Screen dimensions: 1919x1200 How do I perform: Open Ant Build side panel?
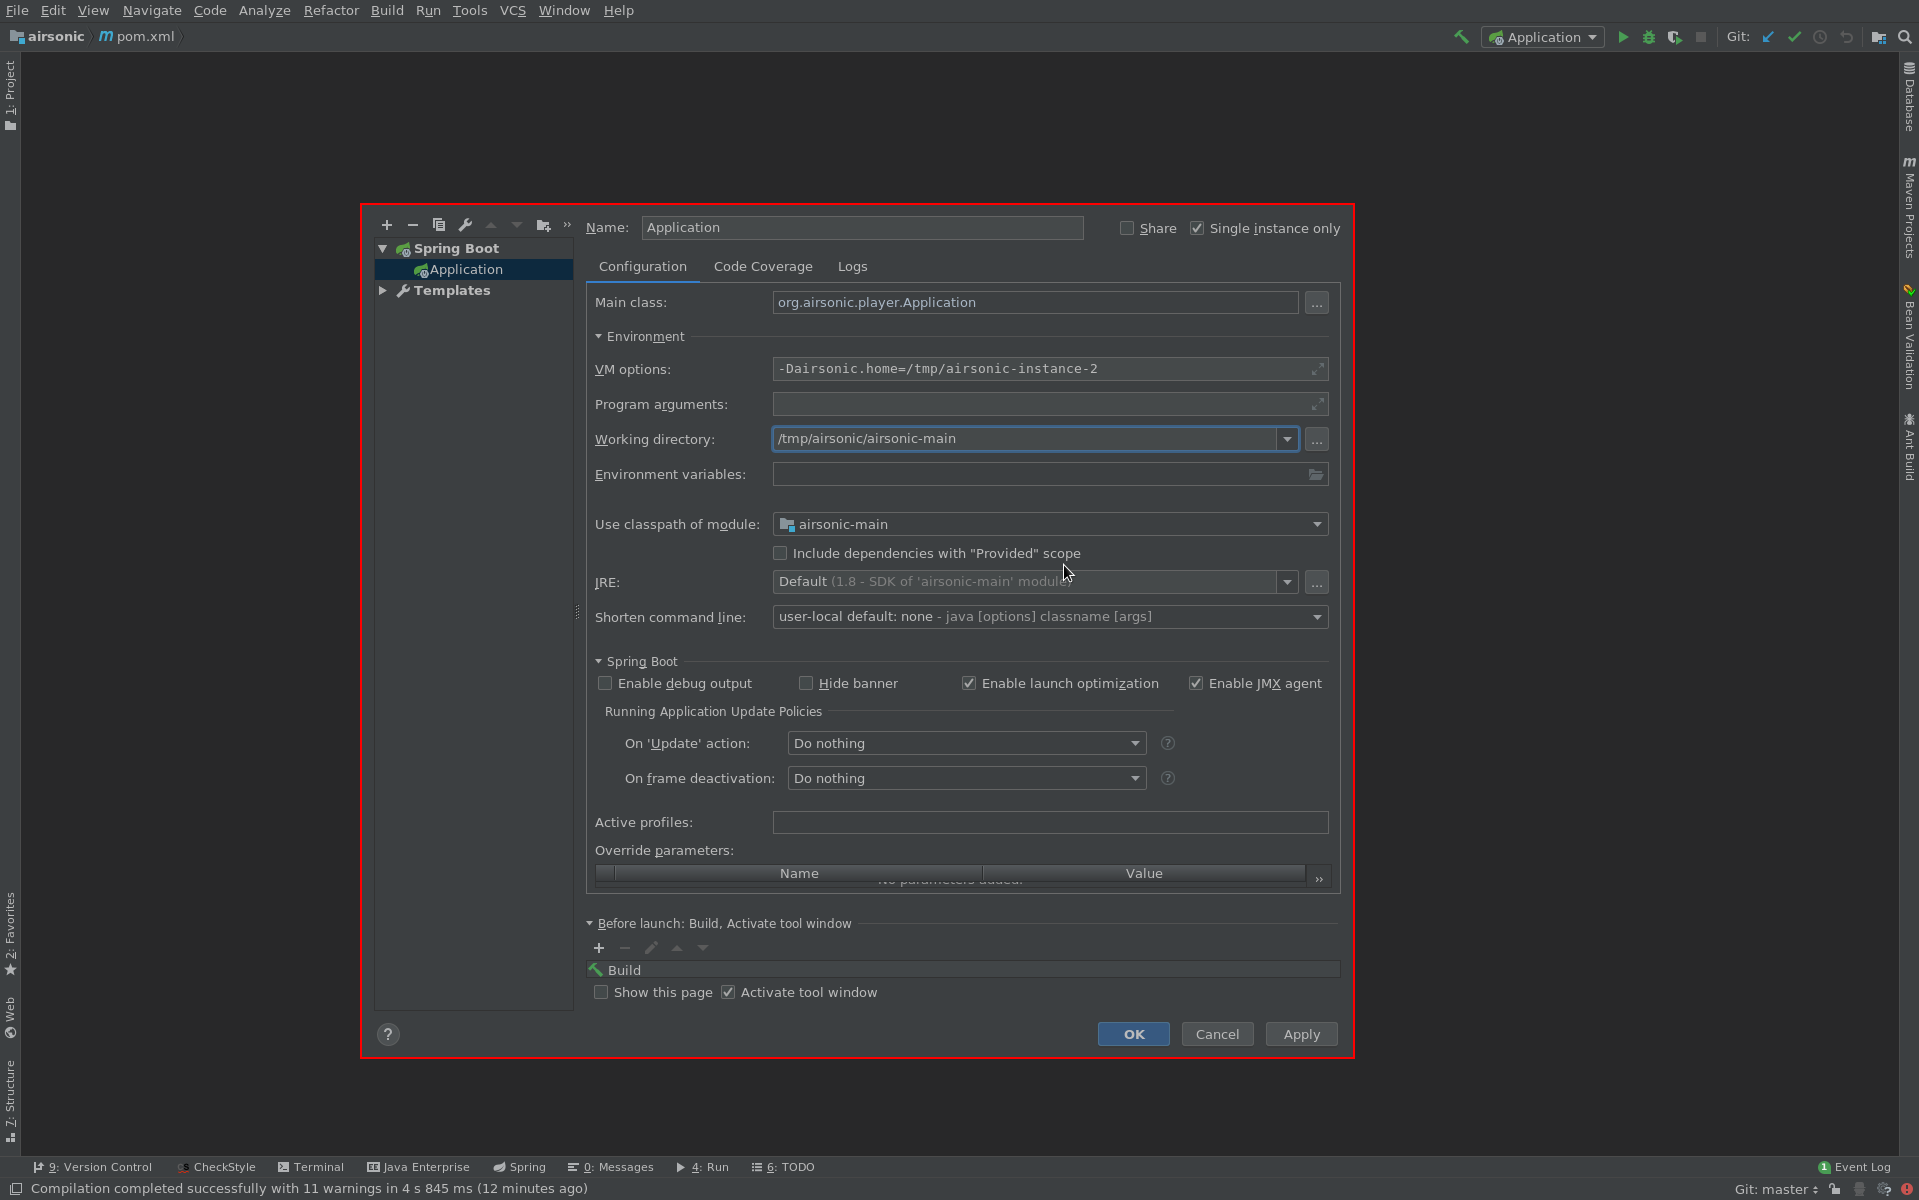[1909, 447]
